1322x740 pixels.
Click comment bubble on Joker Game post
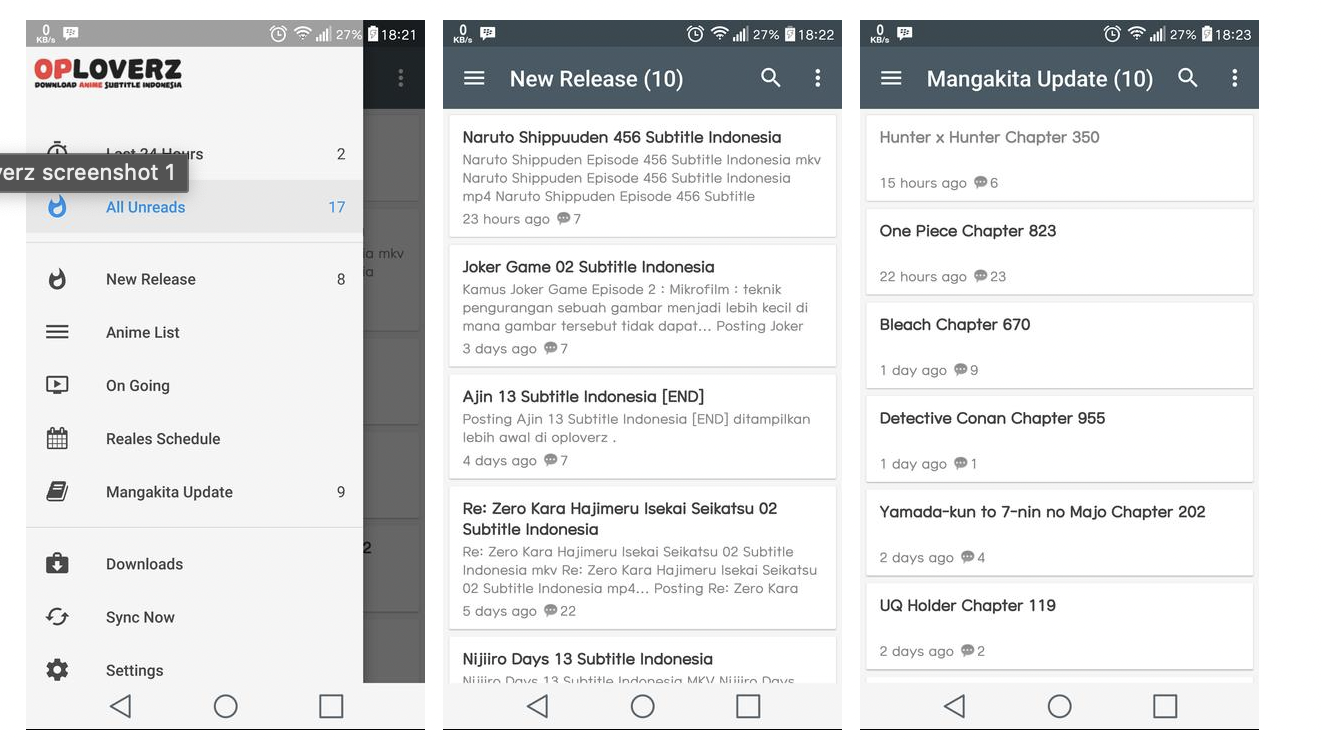point(551,348)
